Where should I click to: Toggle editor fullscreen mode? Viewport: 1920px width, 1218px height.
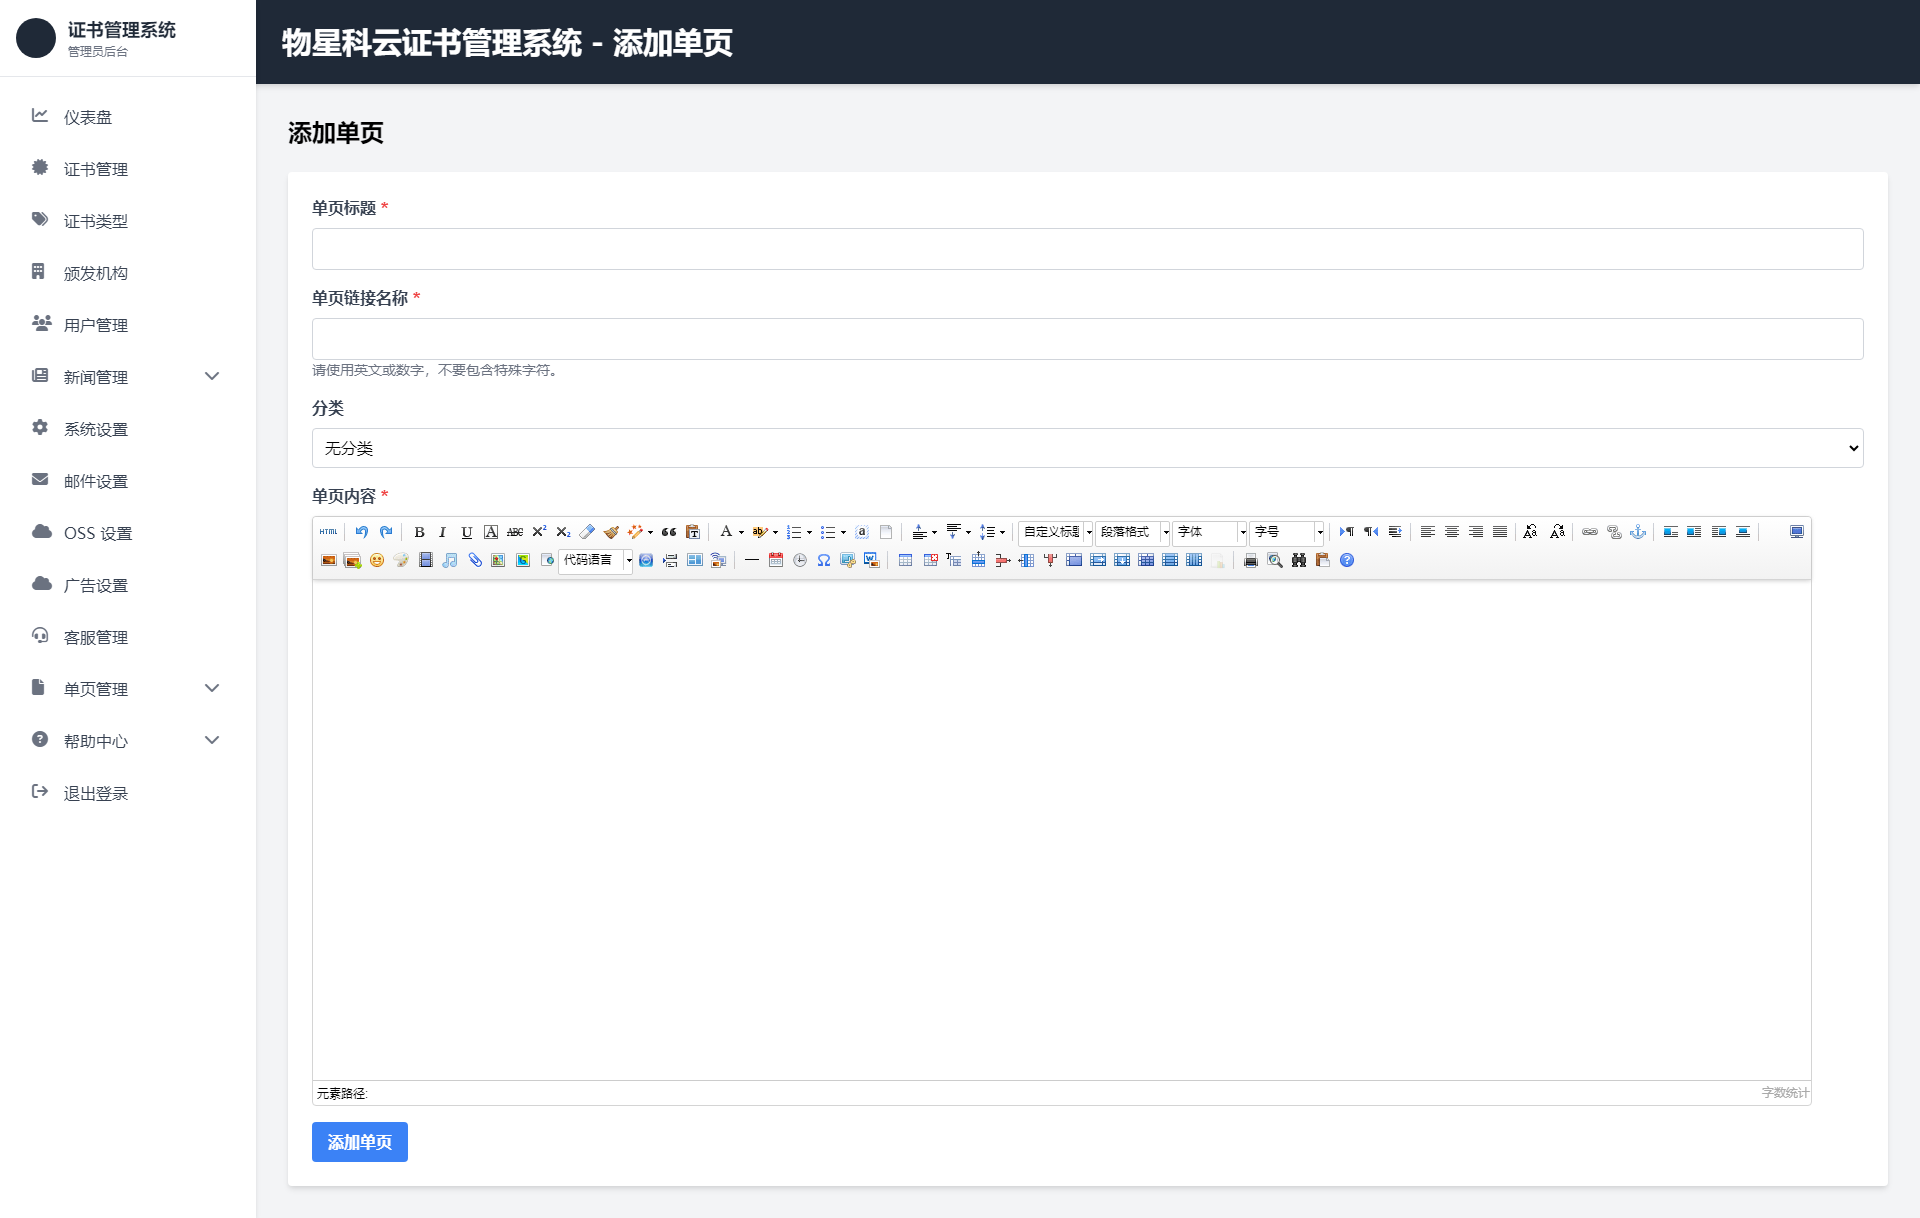[x=1797, y=532]
